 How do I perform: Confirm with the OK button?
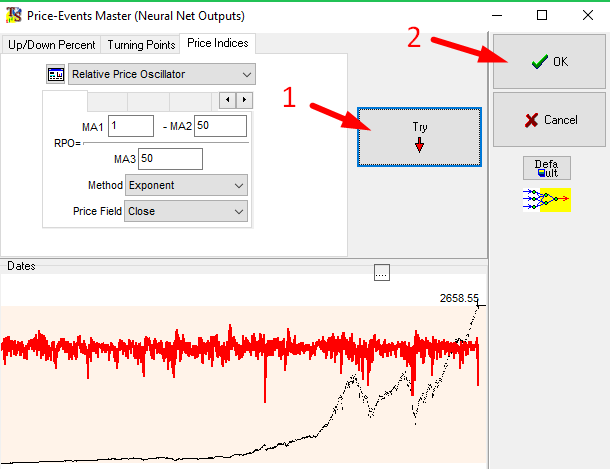click(549, 61)
